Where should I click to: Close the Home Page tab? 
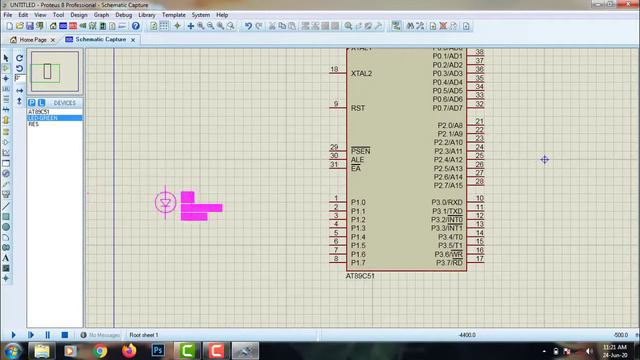tap(53, 40)
